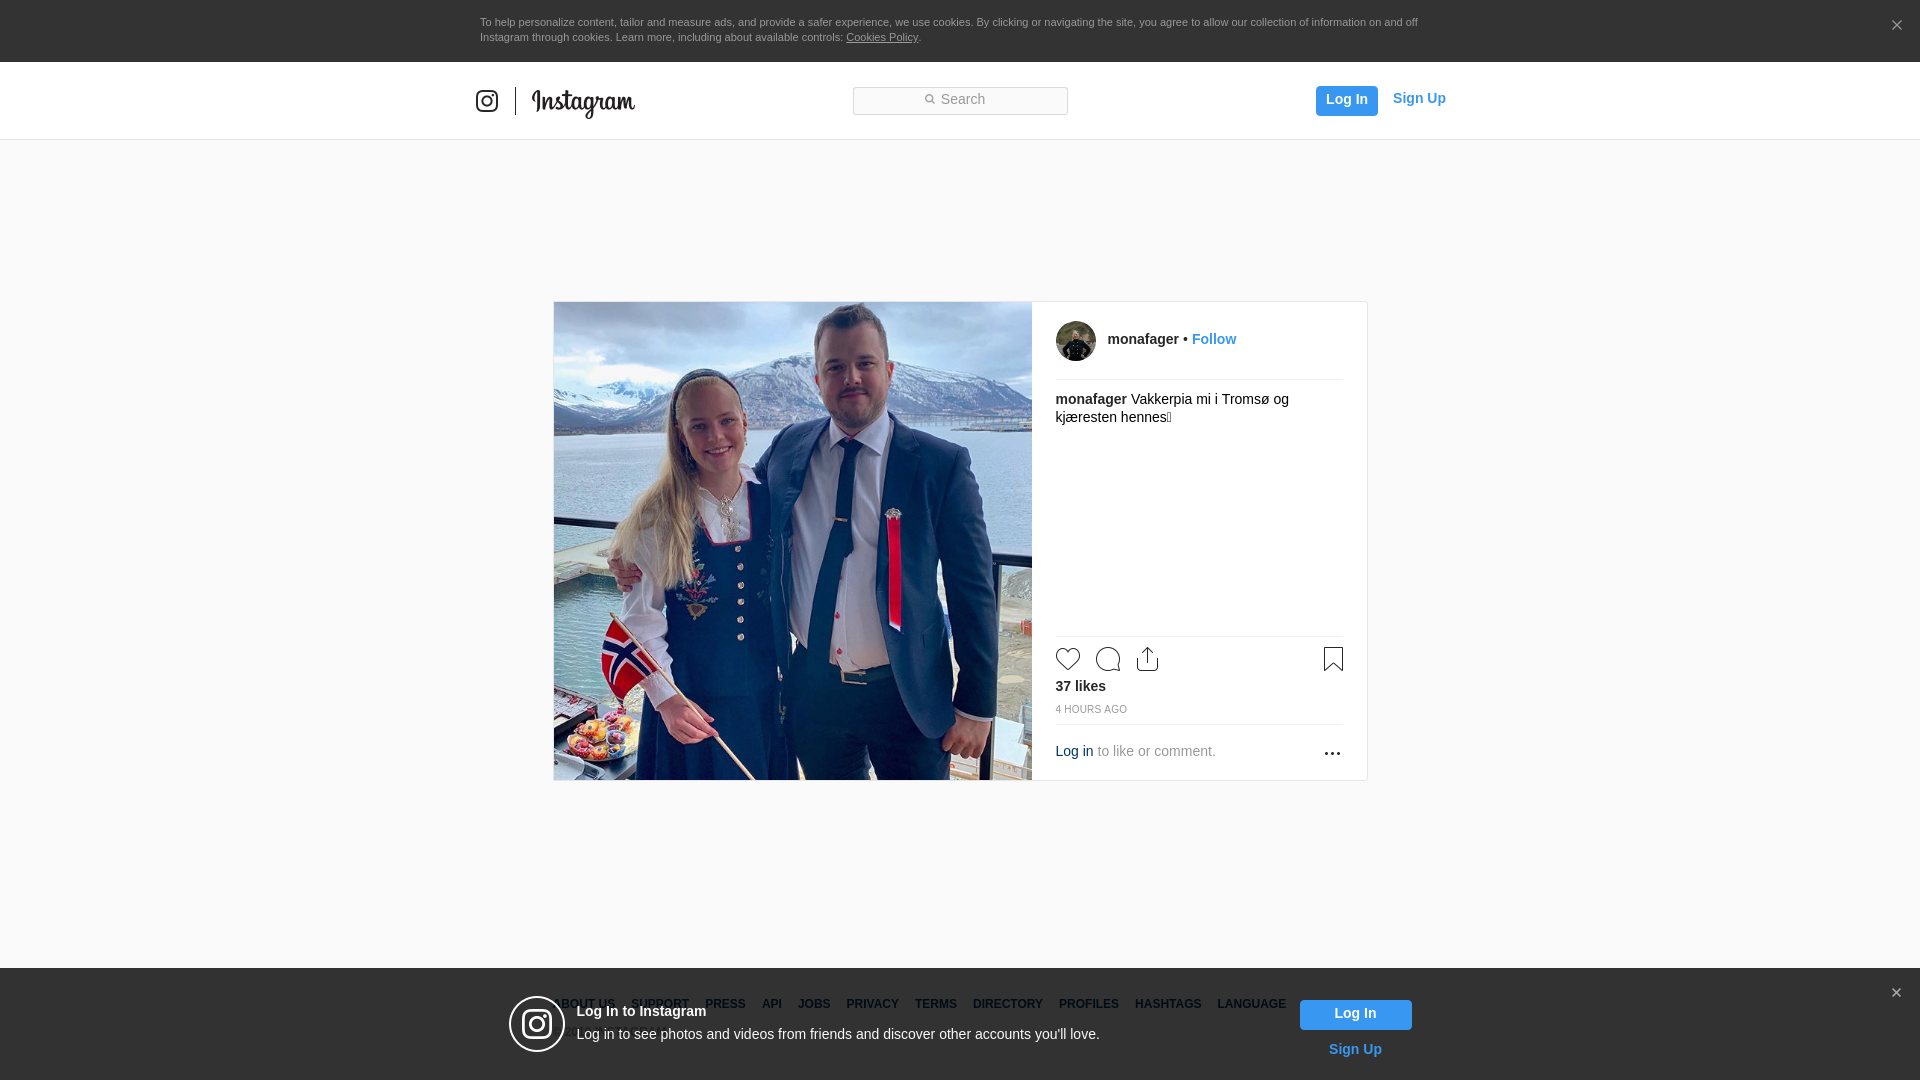Open the HASHTAGS footer menu item
Viewport: 1920px width, 1080px height.
[x=1167, y=1004]
